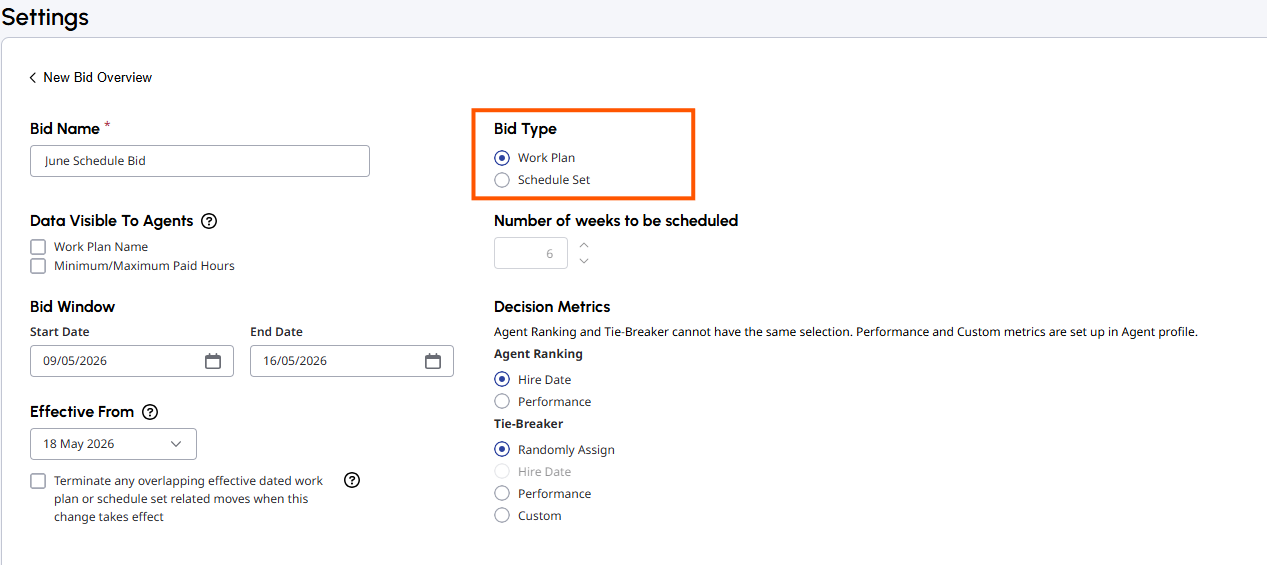Choose Performance under Agent Ranking
The width and height of the screenshot is (1267, 565).
click(x=502, y=402)
